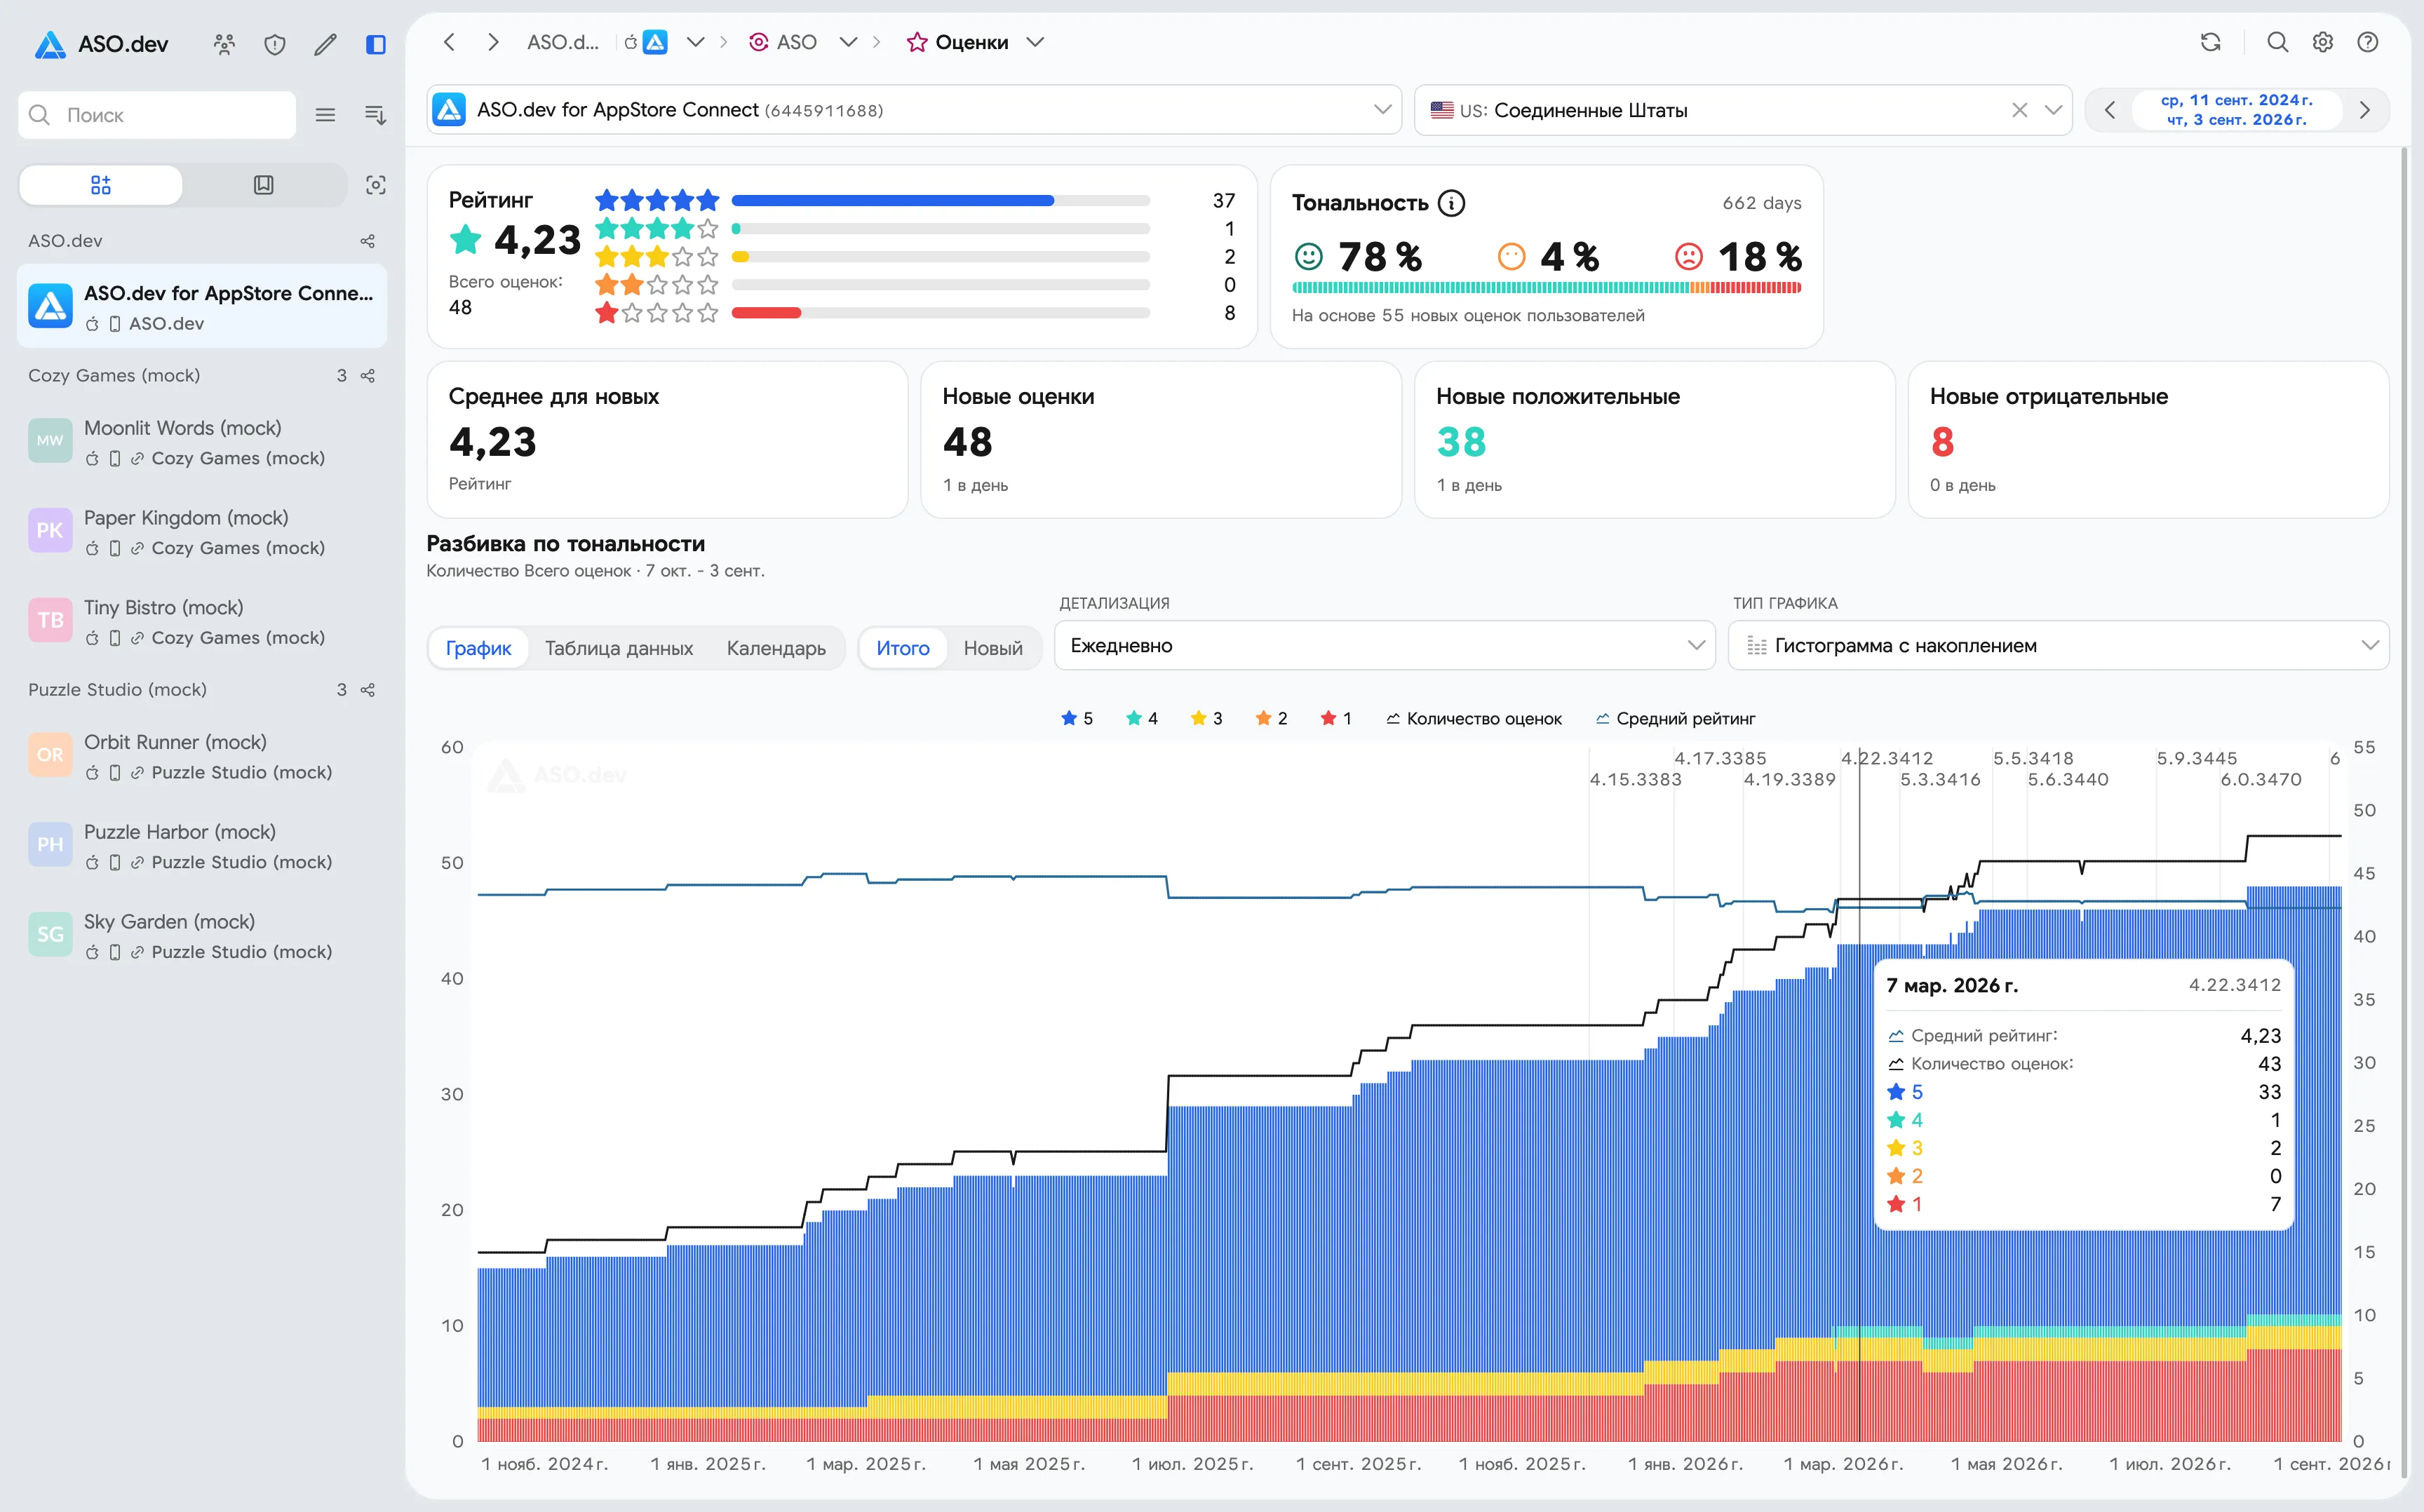Click the info icon next to Тональность

tap(1451, 203)
